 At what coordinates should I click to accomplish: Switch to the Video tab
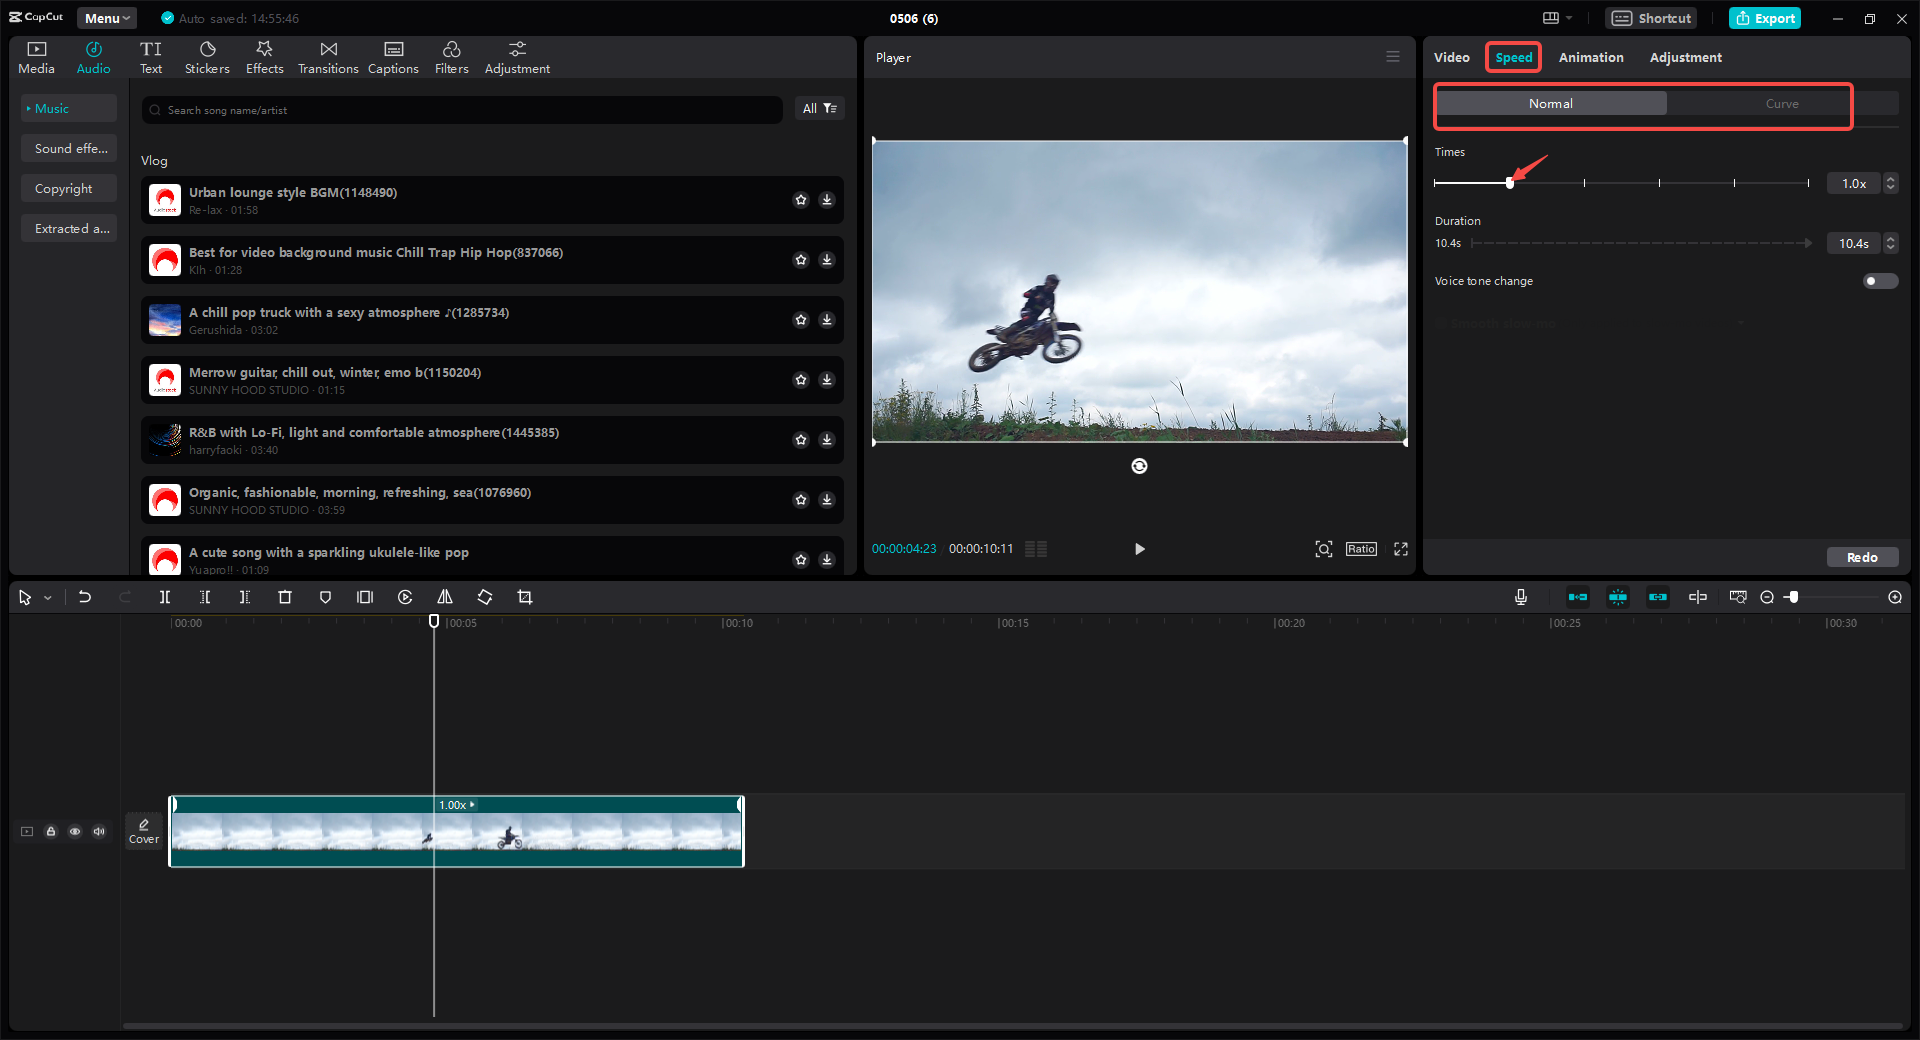pyautogui.click(x=1451, y=57)
